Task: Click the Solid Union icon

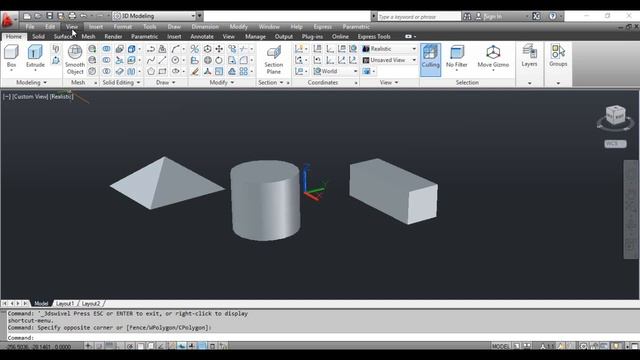Action: tap(106, 49)
